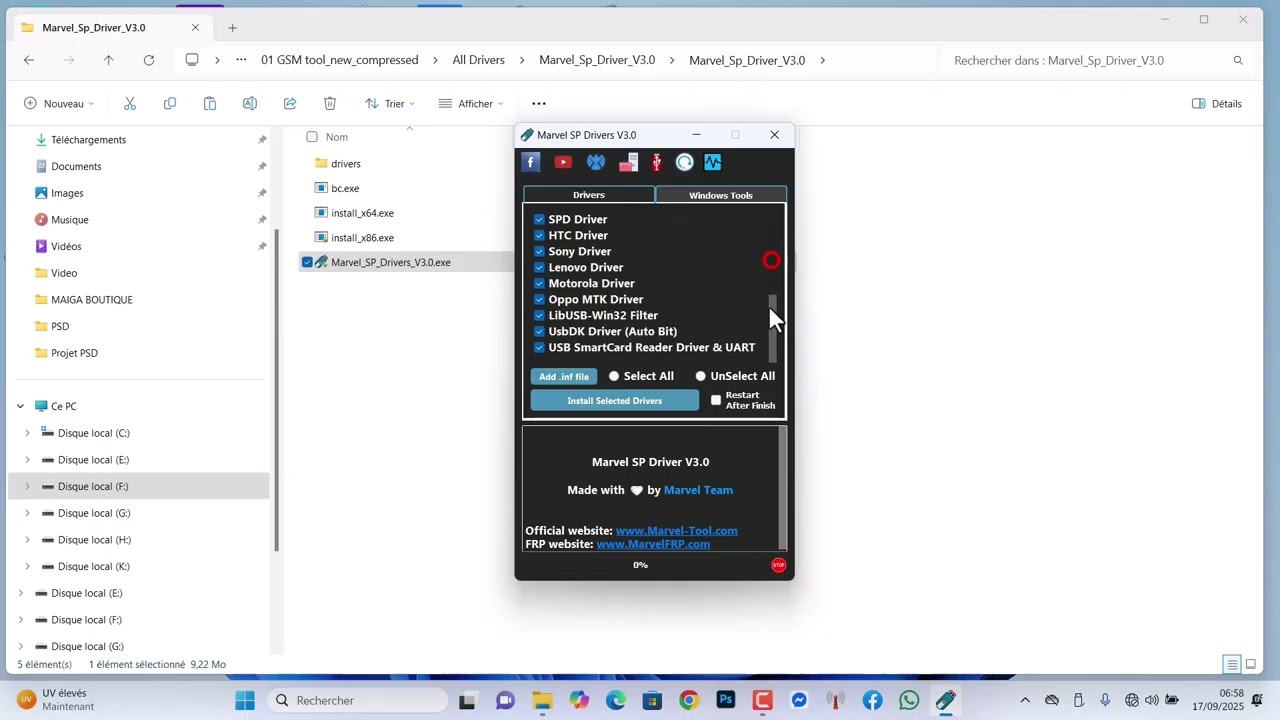
Task: Go back in File Explorer
Action: [x=29, y=60]
